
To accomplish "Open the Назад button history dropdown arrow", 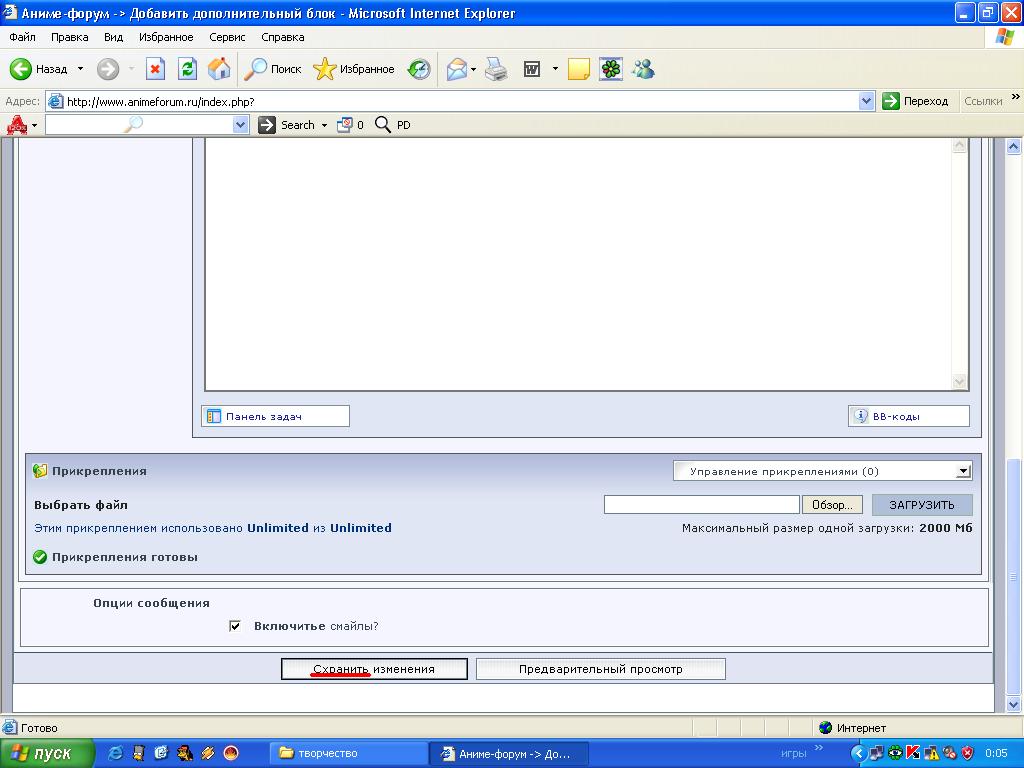I will pyautogui.click(x=81, y=69).
